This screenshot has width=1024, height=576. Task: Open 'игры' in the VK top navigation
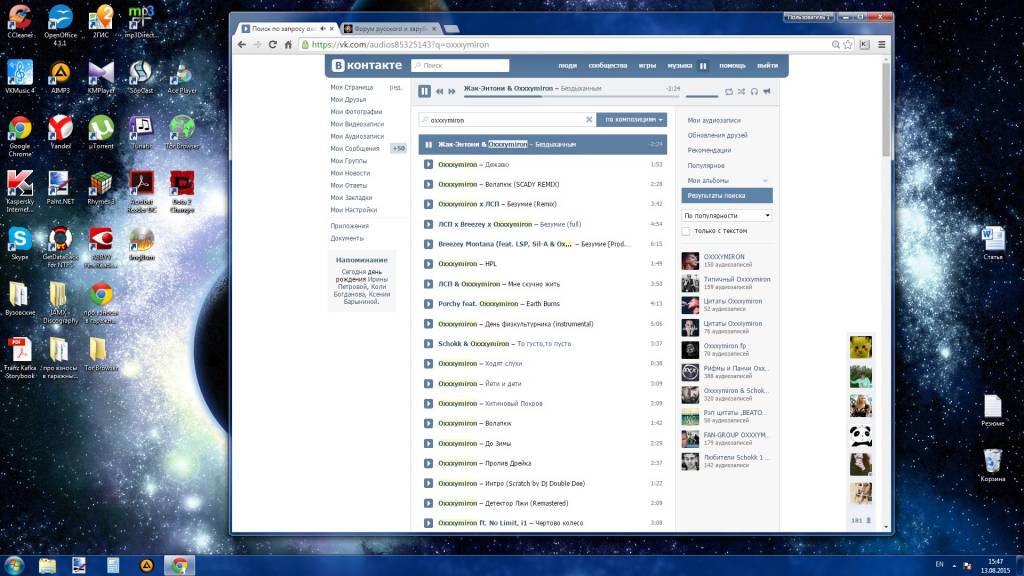(647, 65)
